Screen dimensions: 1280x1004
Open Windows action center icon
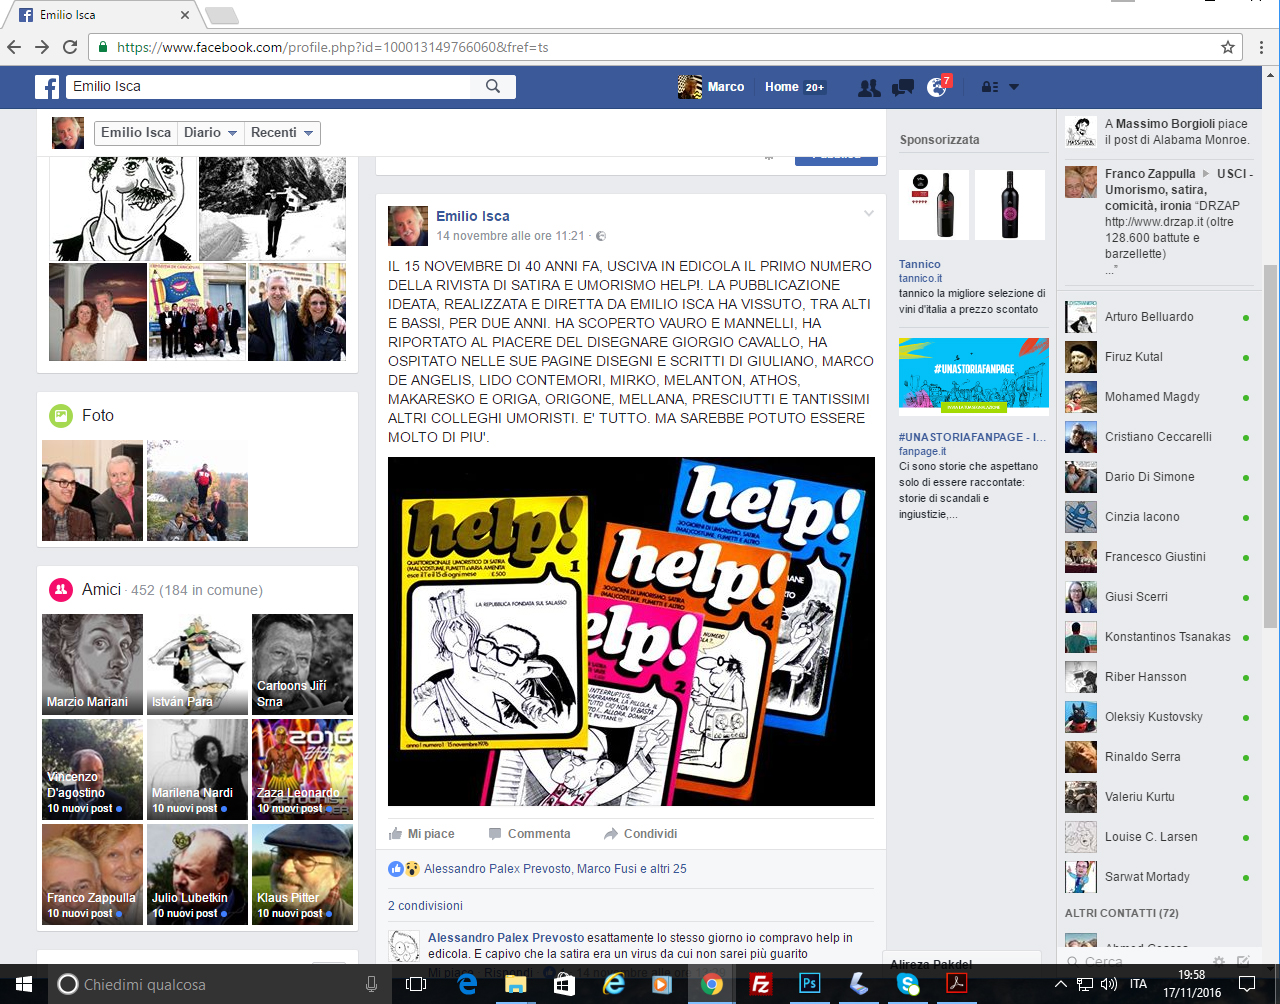[1247, 985]
